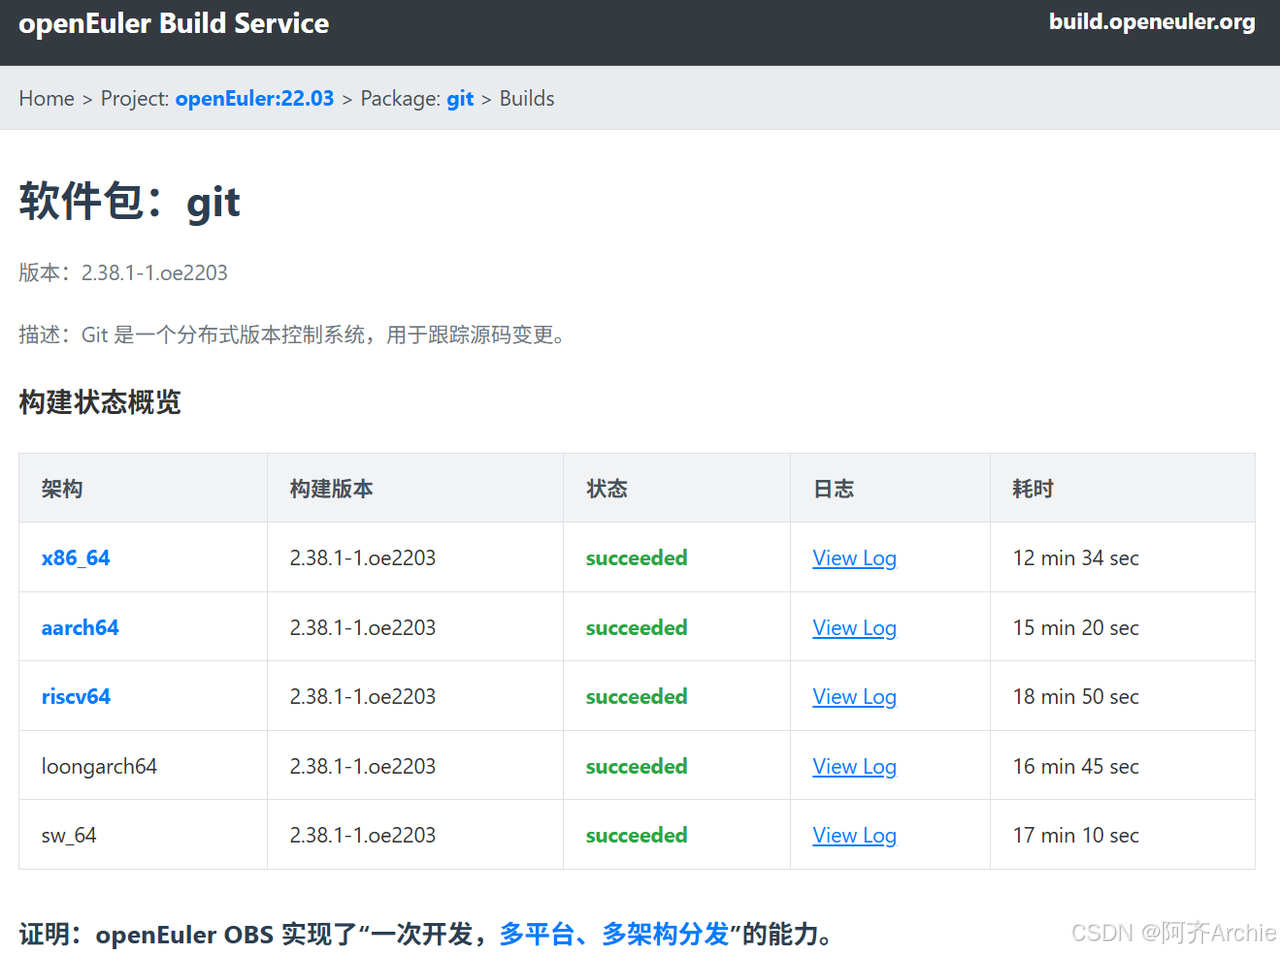Click the 16 min 45 sec duration
1280x954 pixels.
click(x=1076, y=767)
